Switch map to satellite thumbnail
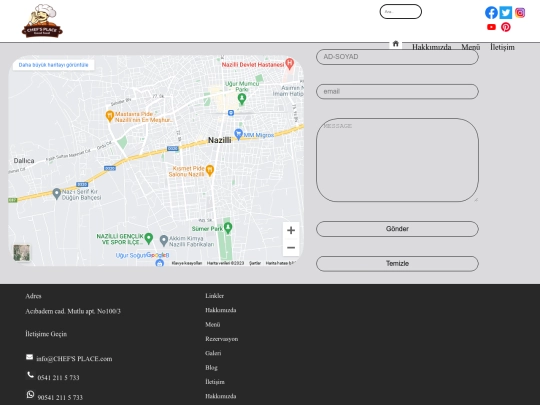 pos(22,253)
